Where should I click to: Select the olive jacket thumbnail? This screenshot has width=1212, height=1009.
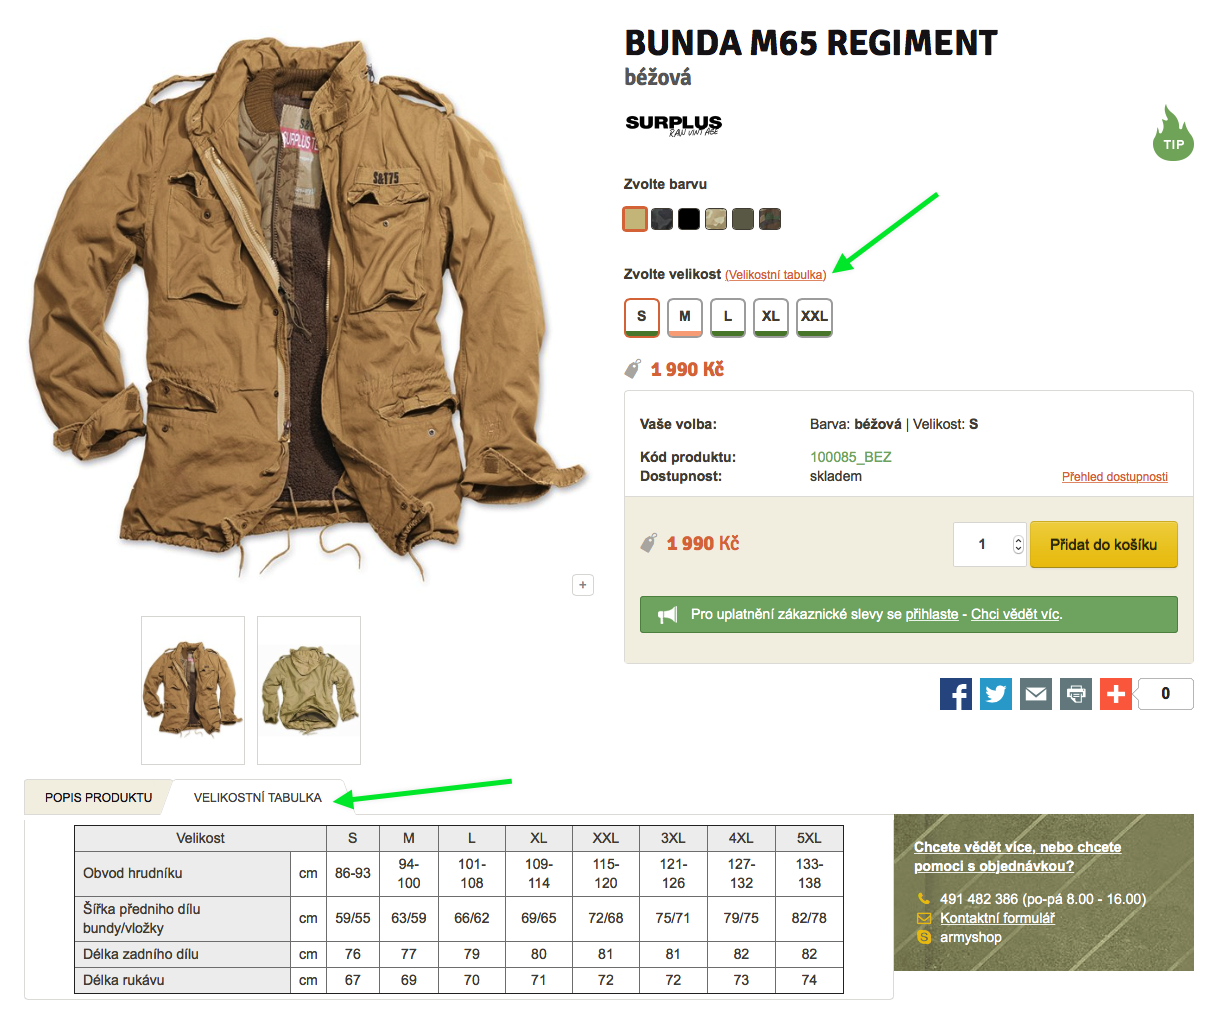tap(309, 690)
